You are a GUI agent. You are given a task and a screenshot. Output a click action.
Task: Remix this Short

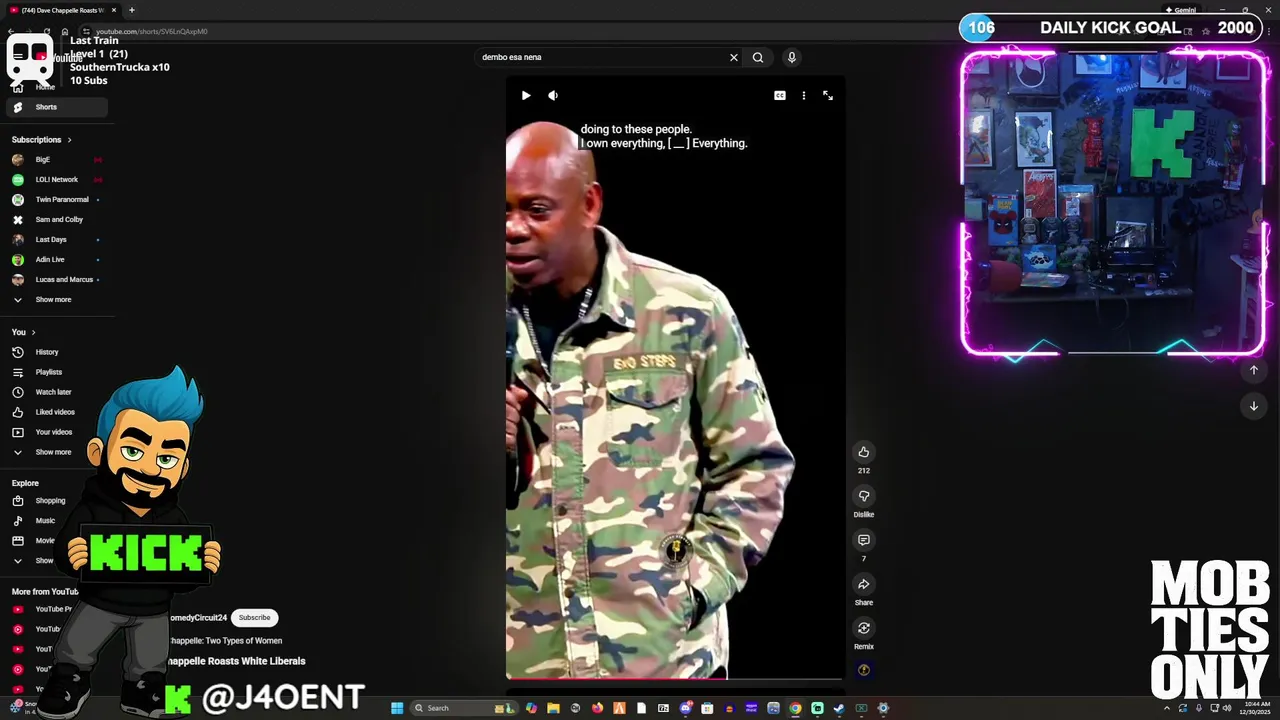click(864, 628)
